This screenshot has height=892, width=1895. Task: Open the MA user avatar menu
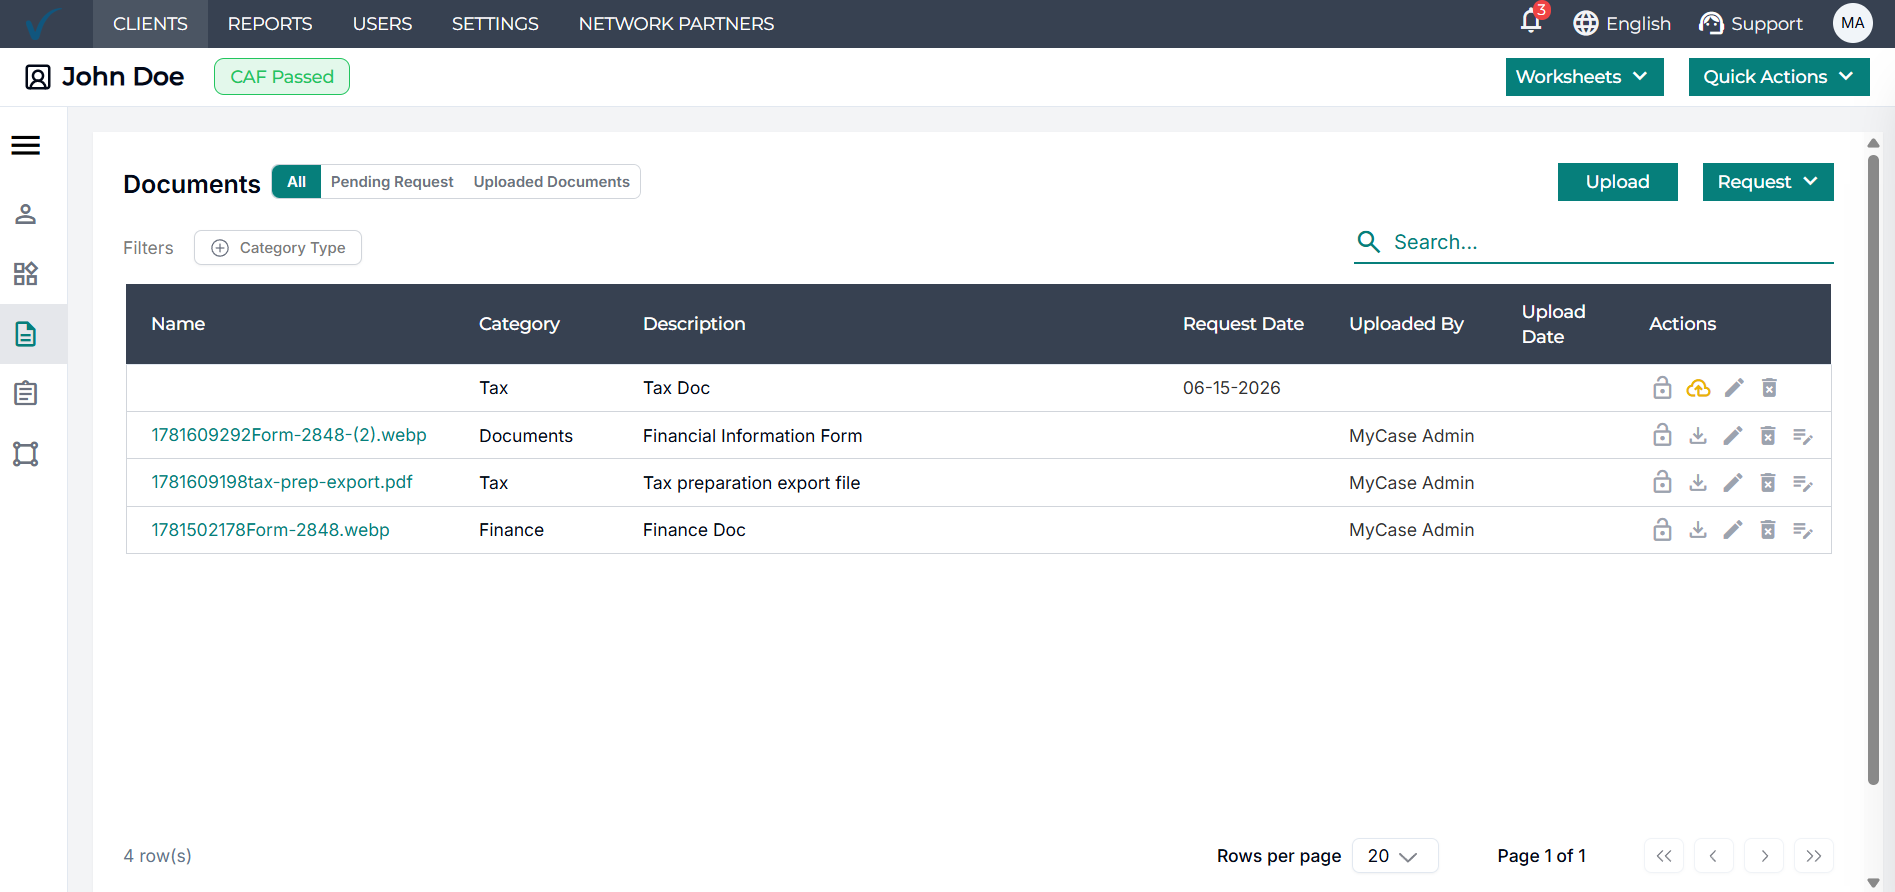(1852, 23)
